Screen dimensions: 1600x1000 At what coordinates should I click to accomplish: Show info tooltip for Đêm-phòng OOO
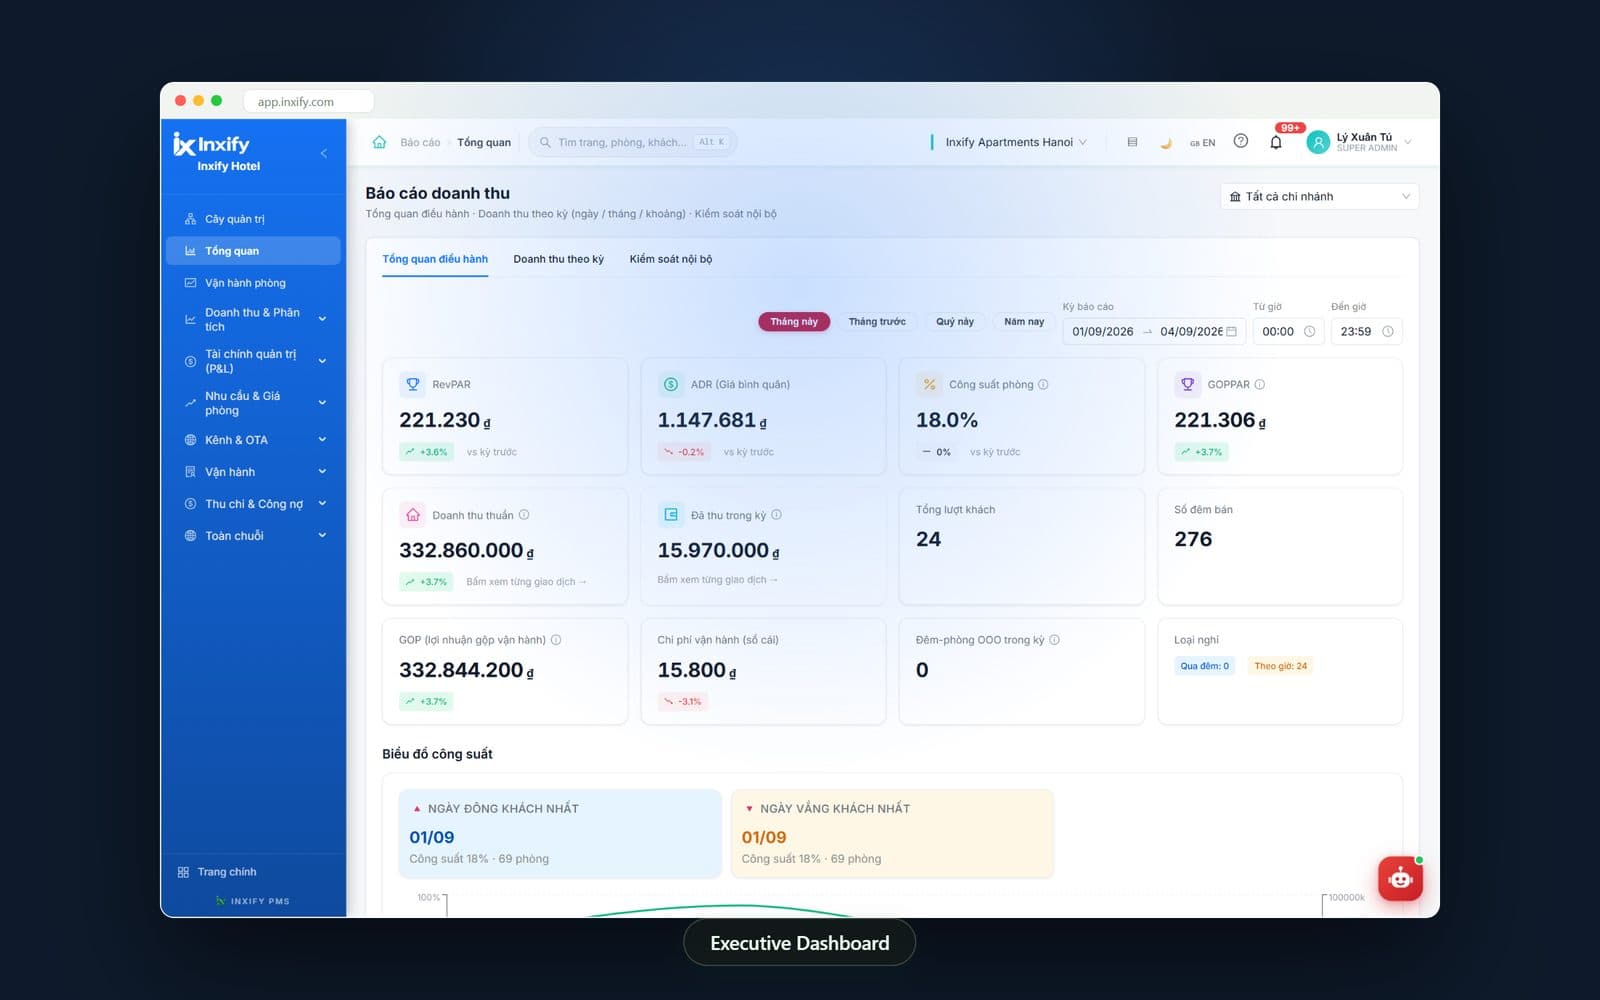point(1054,640)
